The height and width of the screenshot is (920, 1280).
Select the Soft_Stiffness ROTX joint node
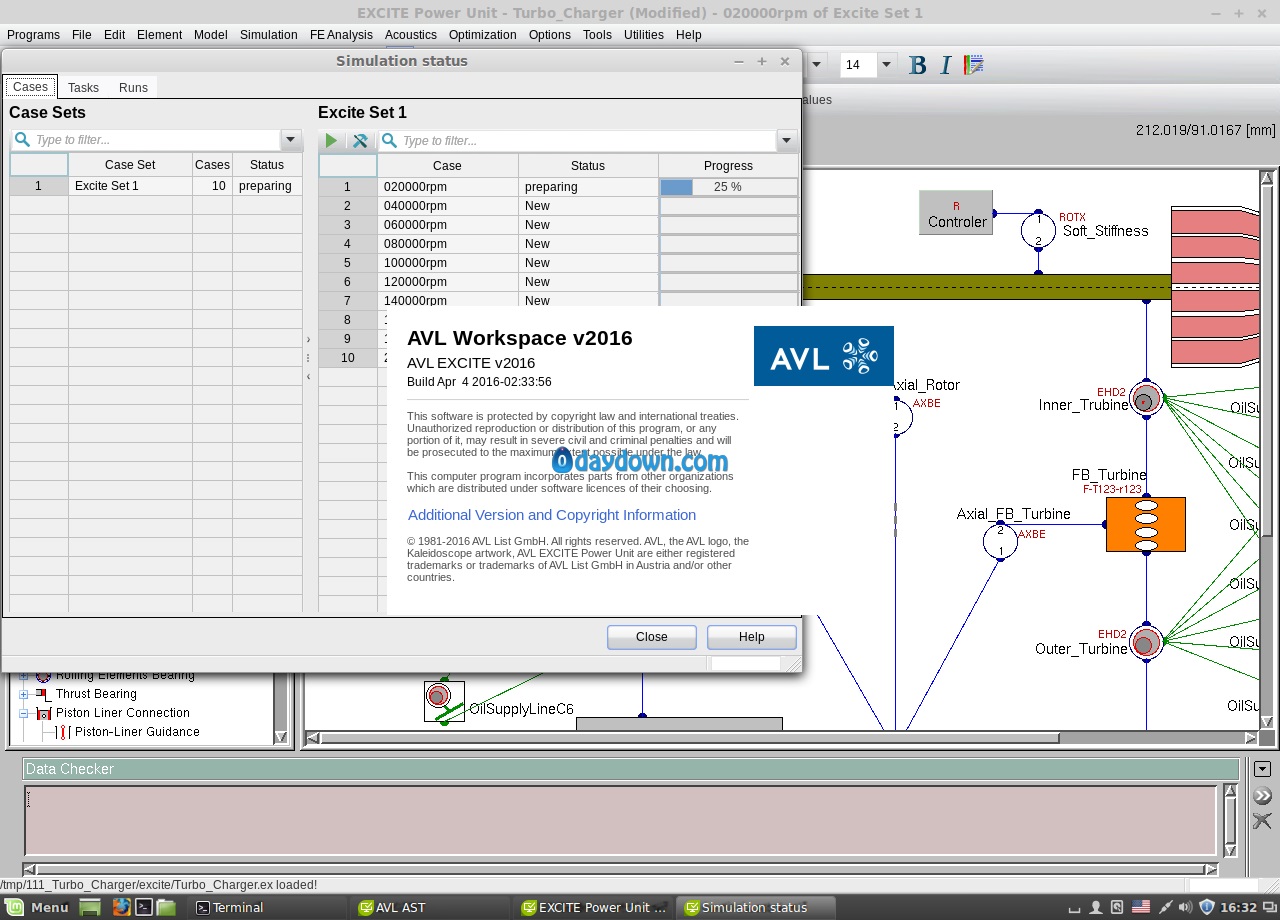point(1038,230)
